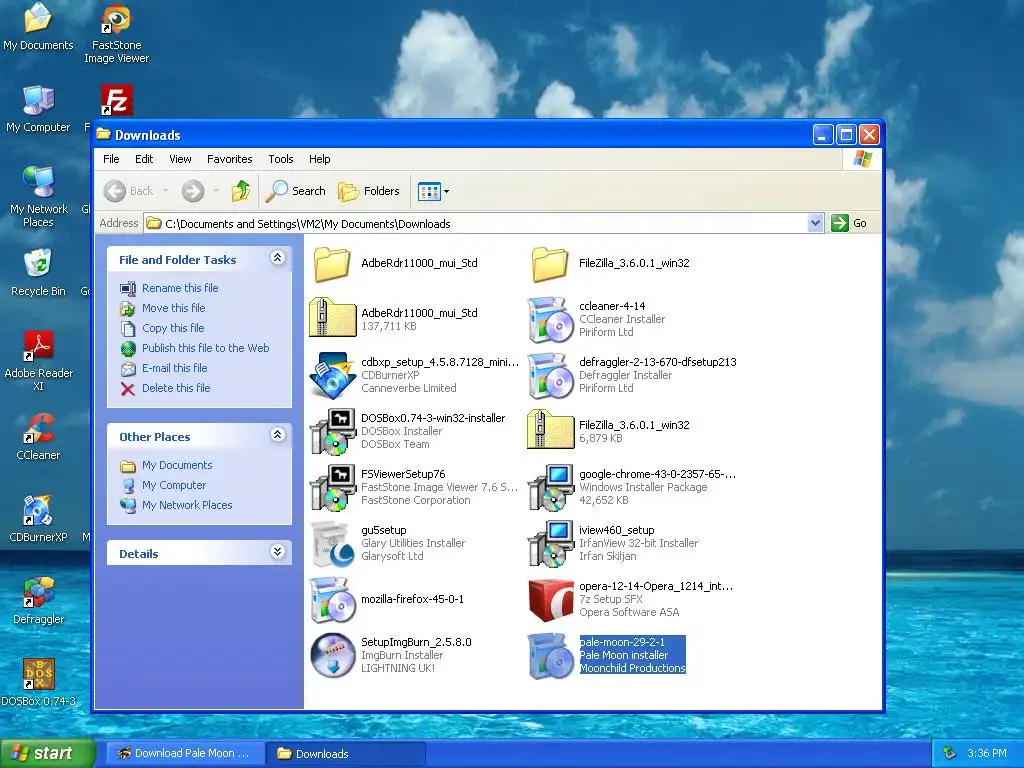Open the Help menu

[x=319, y=159]
